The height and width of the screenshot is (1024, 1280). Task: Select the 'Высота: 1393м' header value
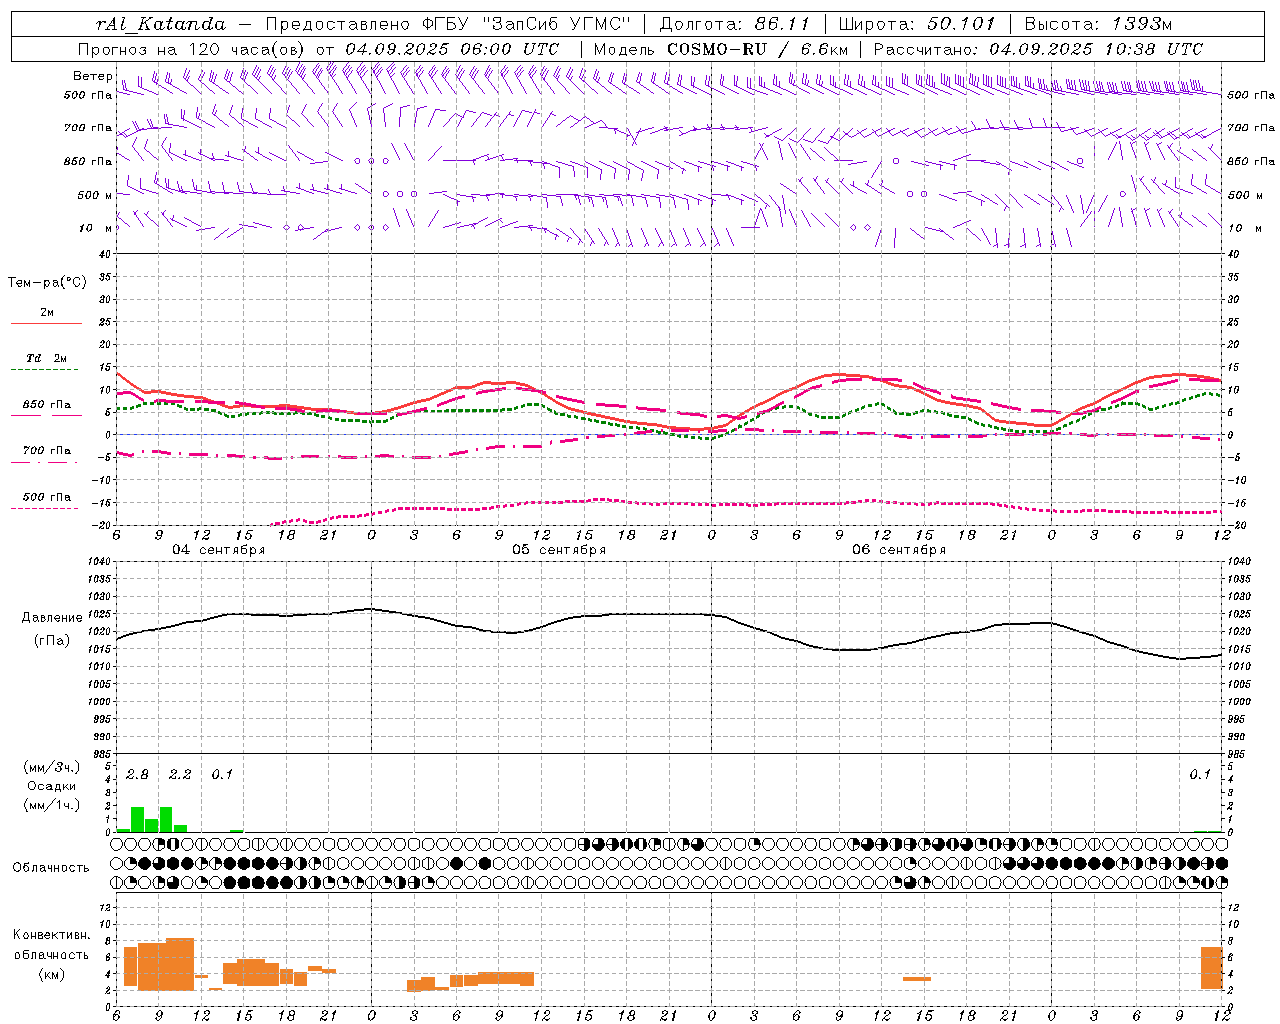point(1098,24)
